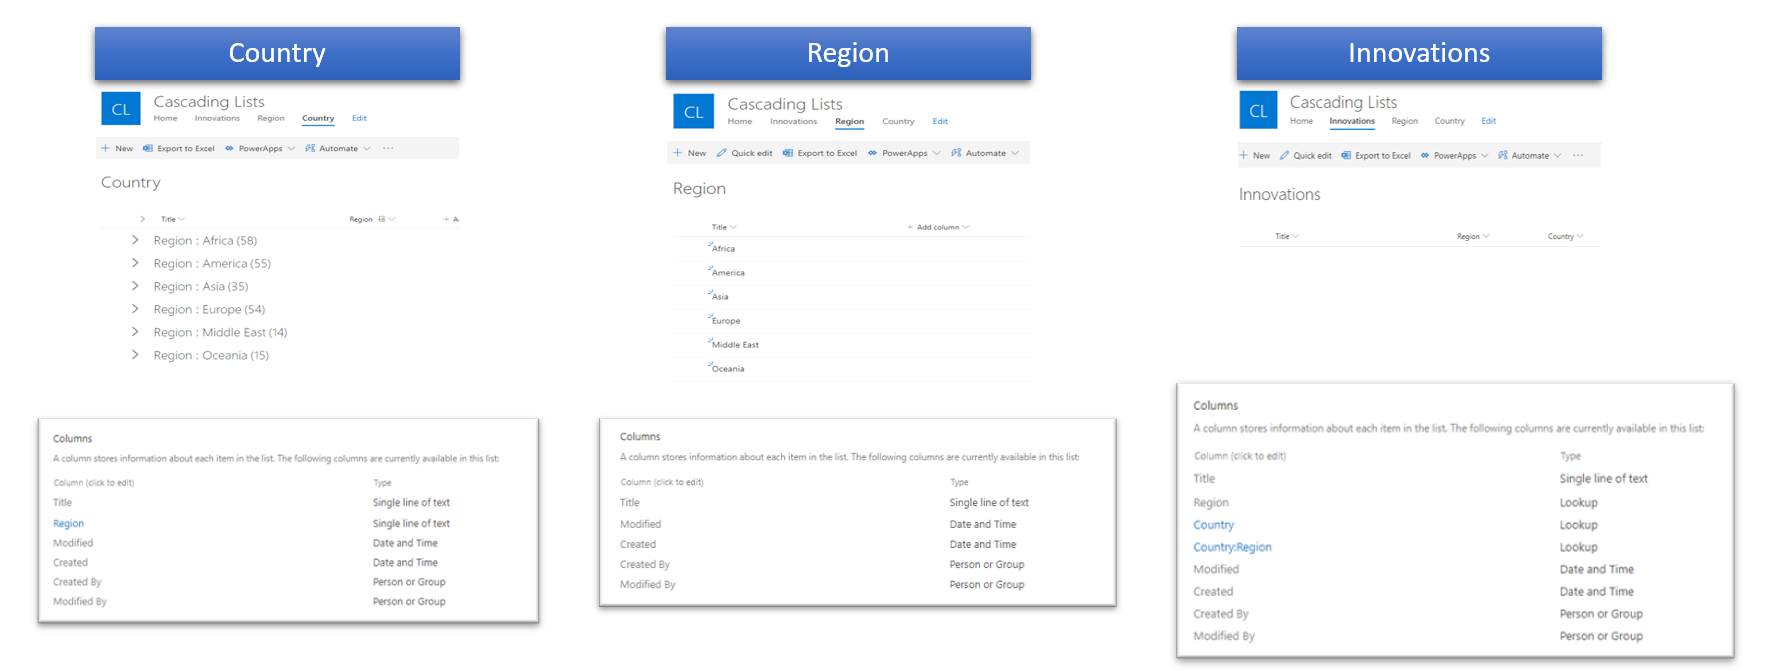This screenshot has height=671, width=1789.
Task: Edit the Region column in Country columns settings
Action: 68,523
